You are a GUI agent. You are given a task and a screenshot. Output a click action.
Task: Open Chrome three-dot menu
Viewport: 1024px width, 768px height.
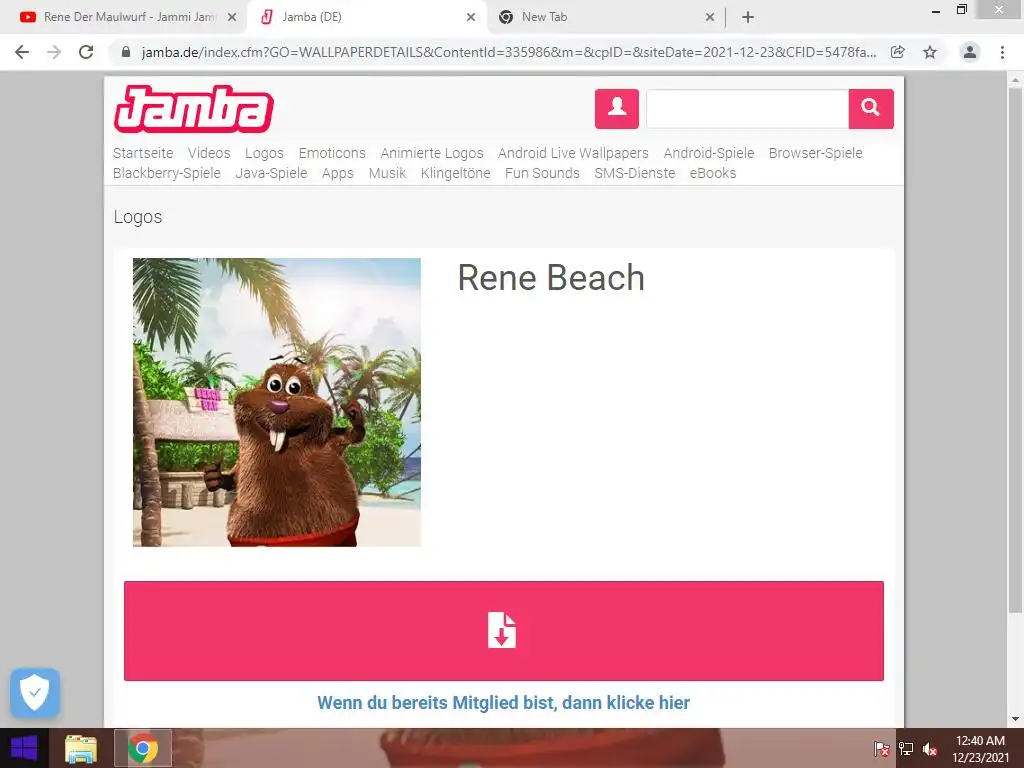click(x=1002, y=52)
